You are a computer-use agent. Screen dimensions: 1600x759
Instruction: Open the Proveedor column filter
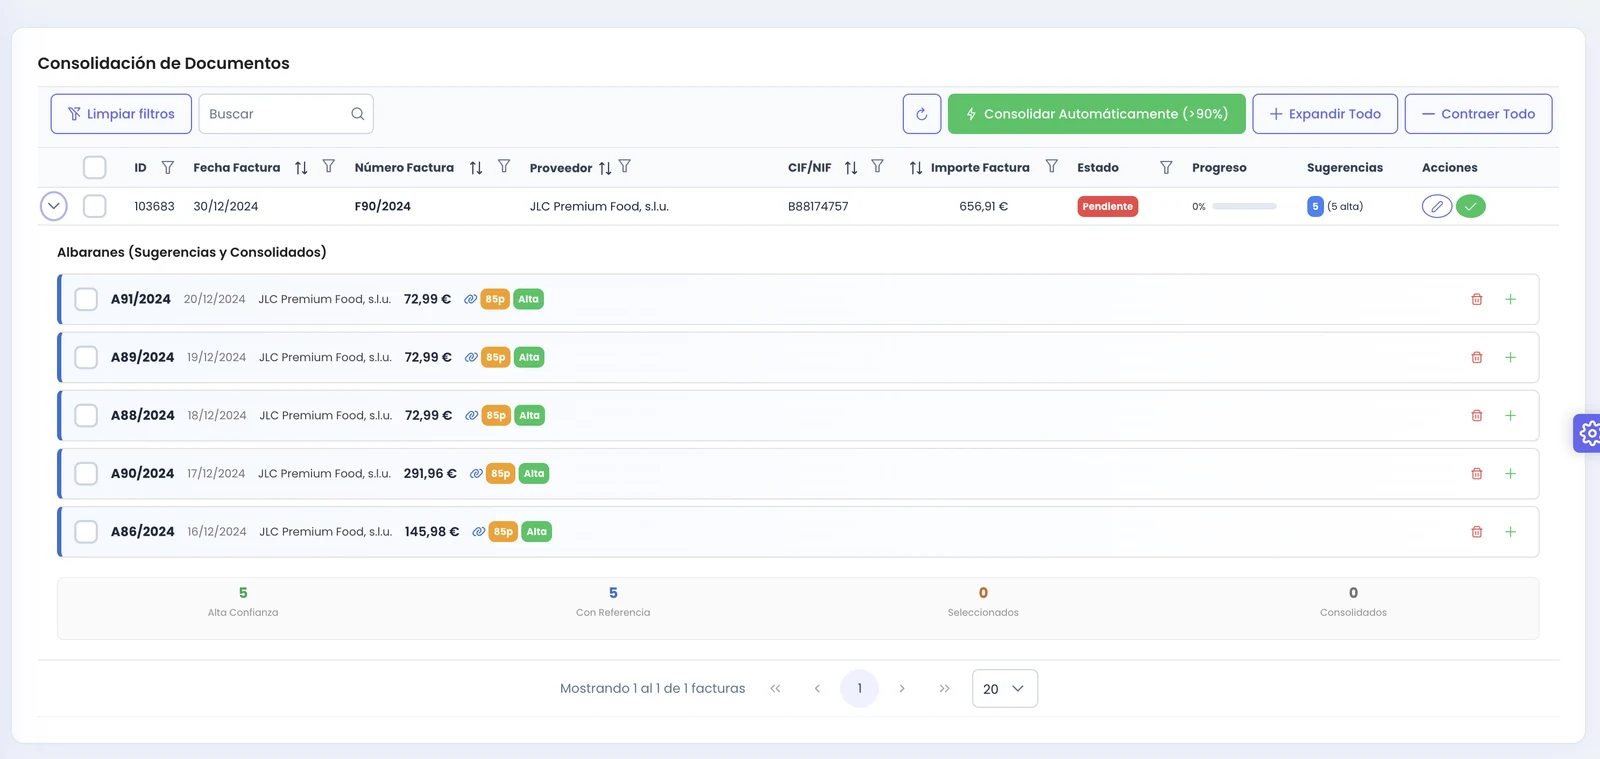click(x=625, y=166)
